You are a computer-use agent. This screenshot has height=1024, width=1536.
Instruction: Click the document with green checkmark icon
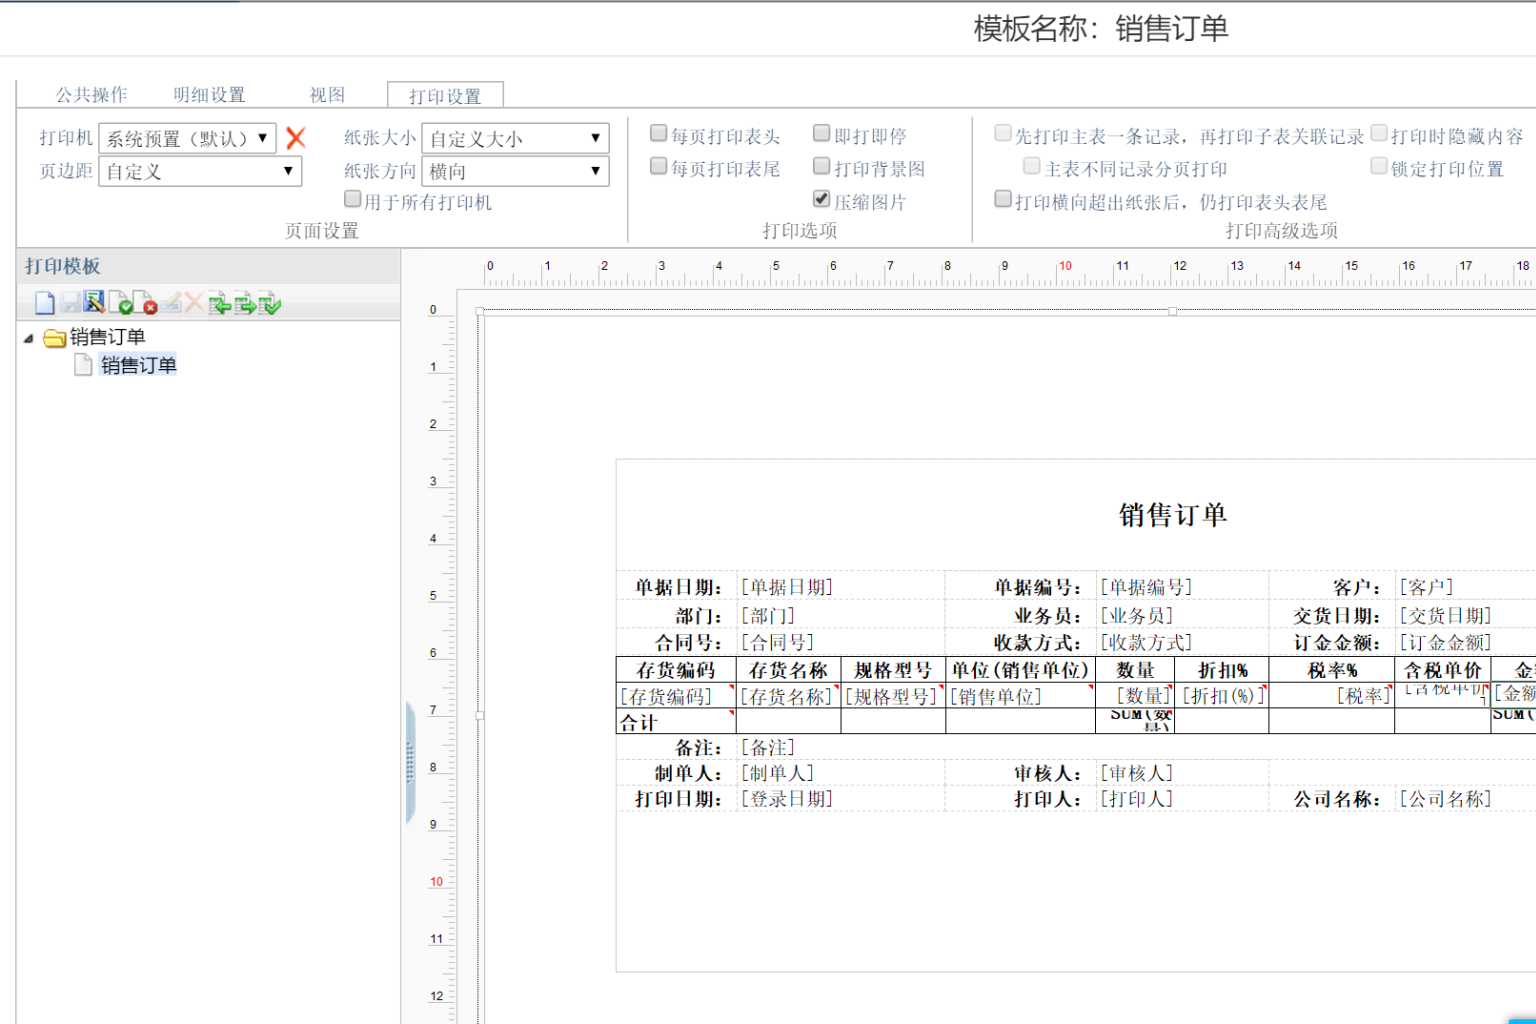pos(120,303)
